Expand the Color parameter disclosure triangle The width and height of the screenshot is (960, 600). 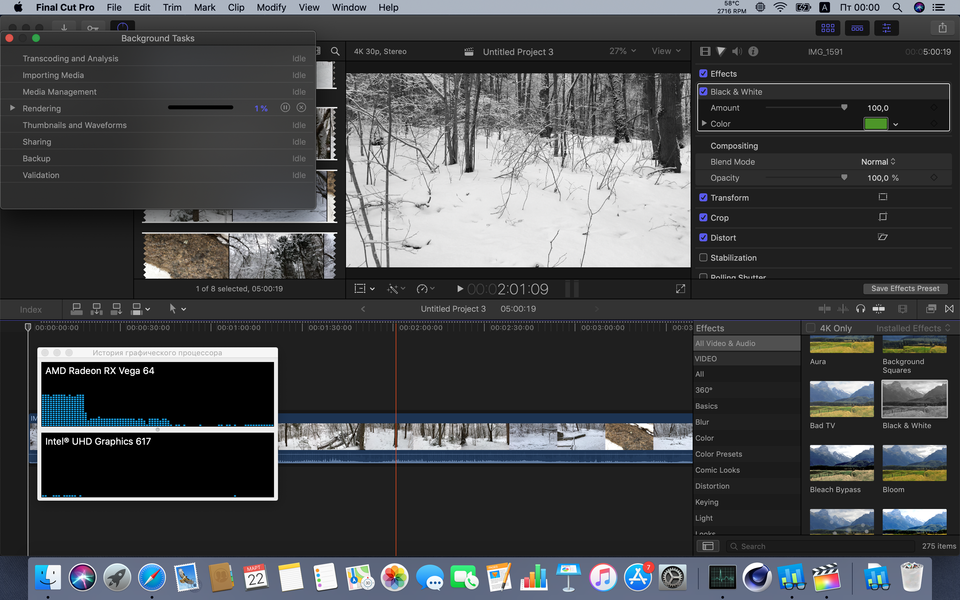(x=704, y=124)
